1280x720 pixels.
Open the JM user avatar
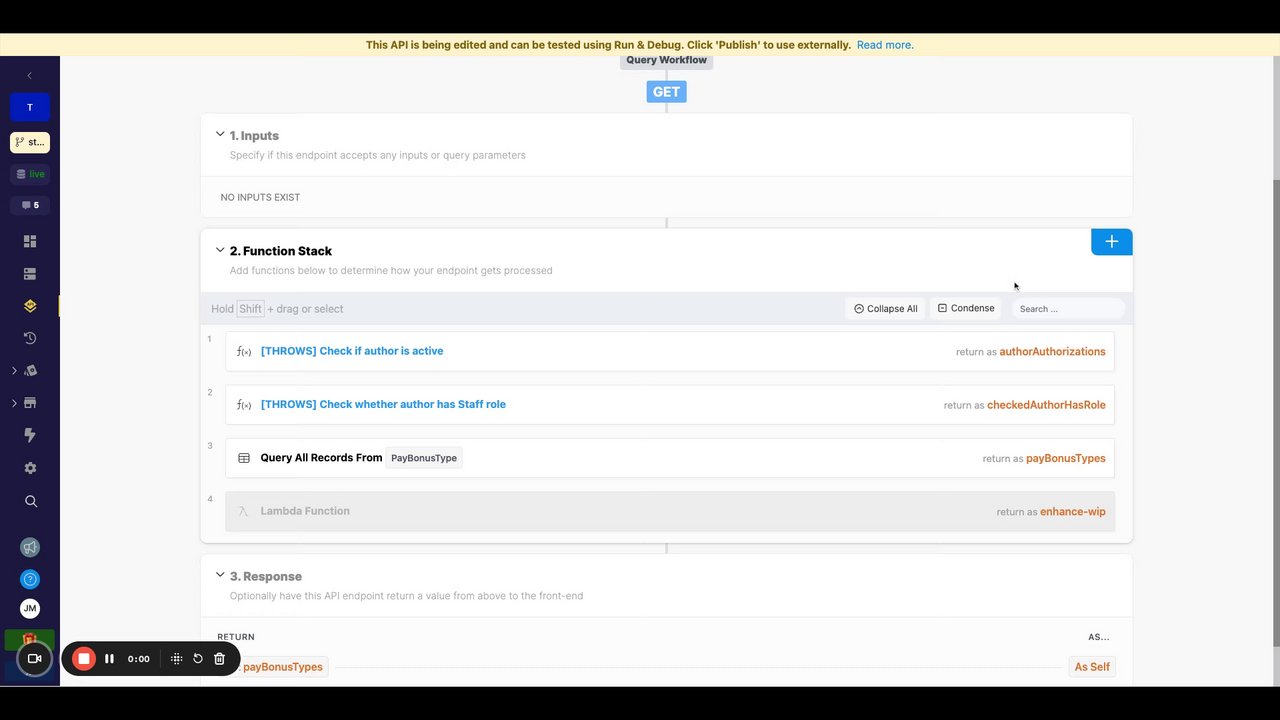point(30,608)
